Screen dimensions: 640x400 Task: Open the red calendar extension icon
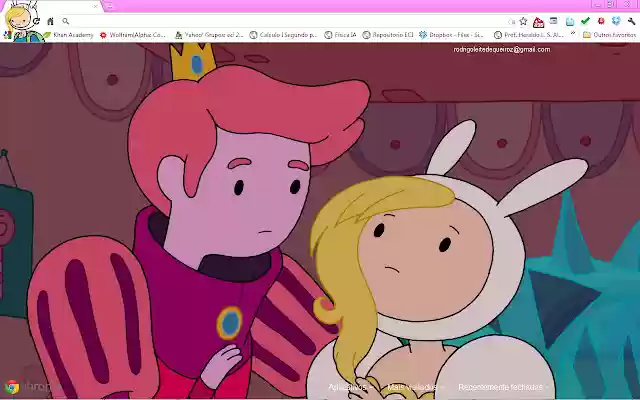pos(538,22)
